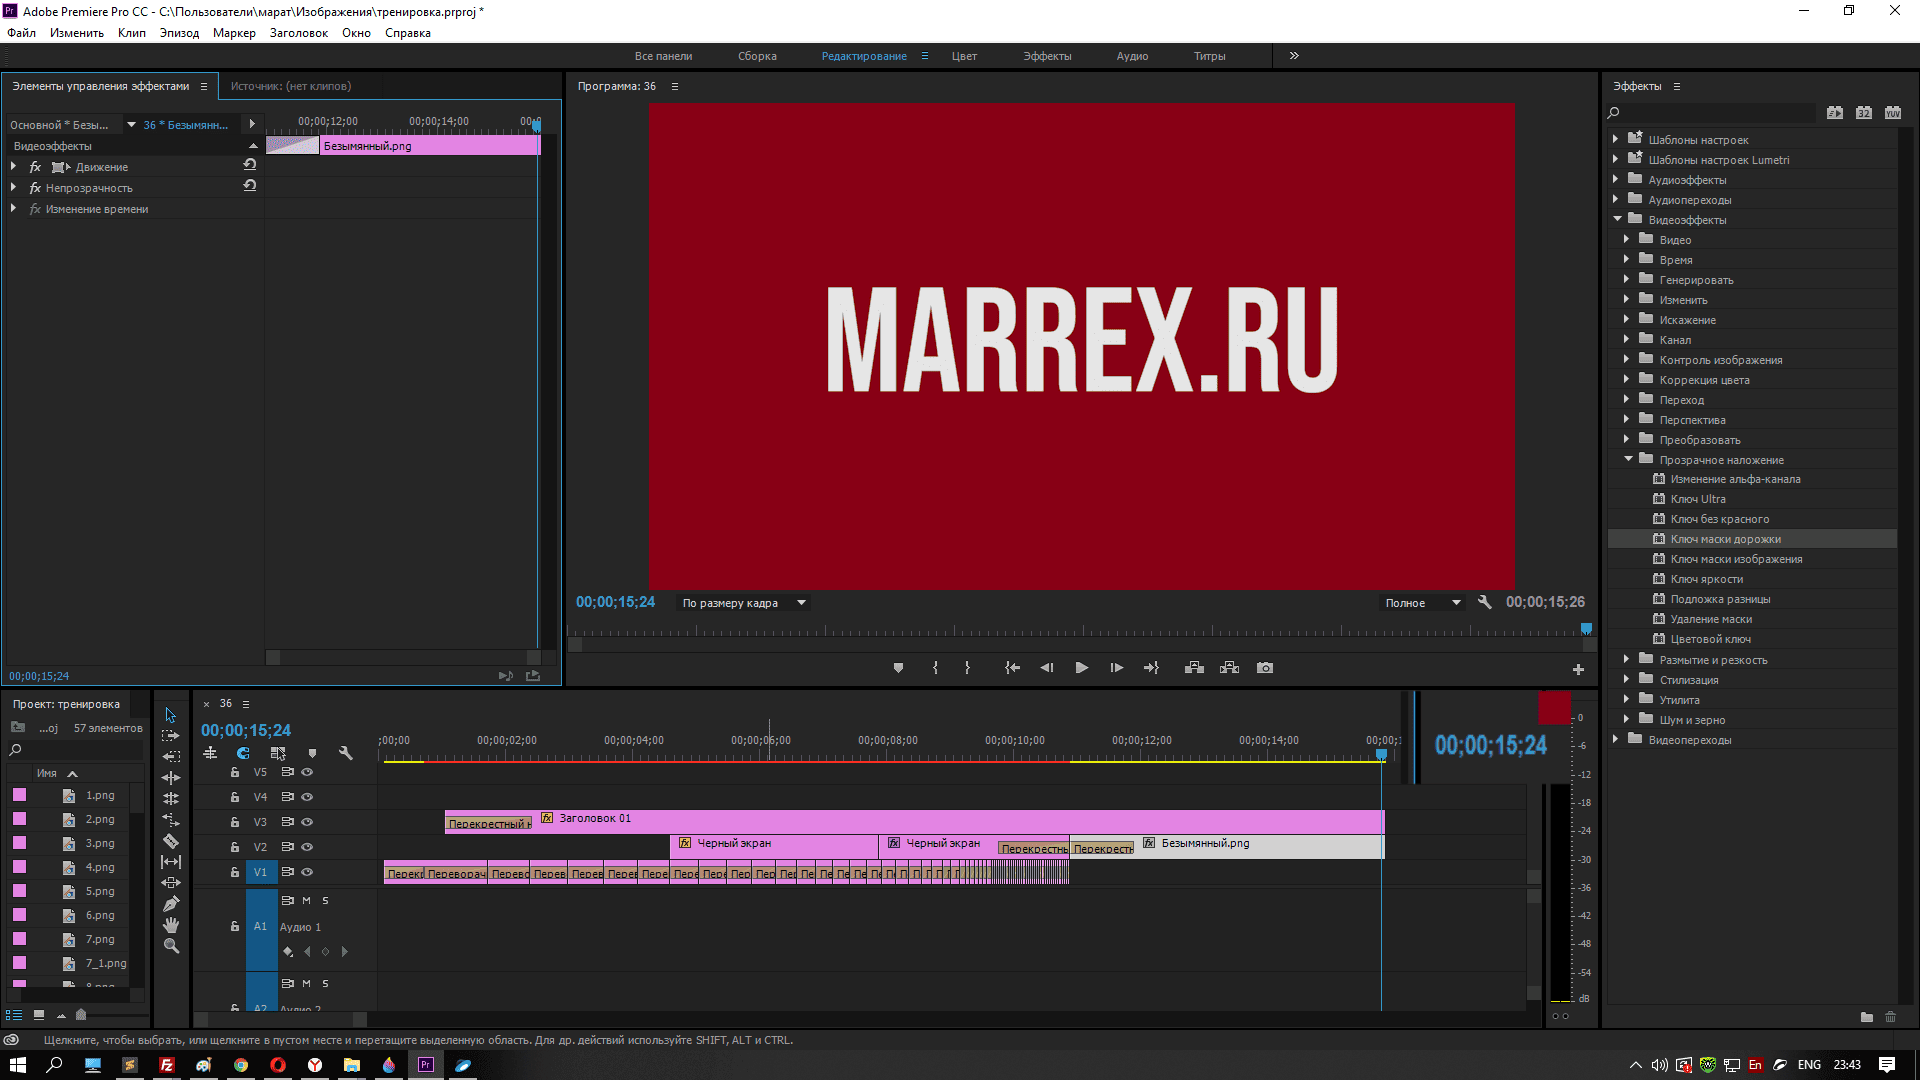Open the Источник panel tab
This screenshot has height=1080, width=1920.
[x=291, y=86]
